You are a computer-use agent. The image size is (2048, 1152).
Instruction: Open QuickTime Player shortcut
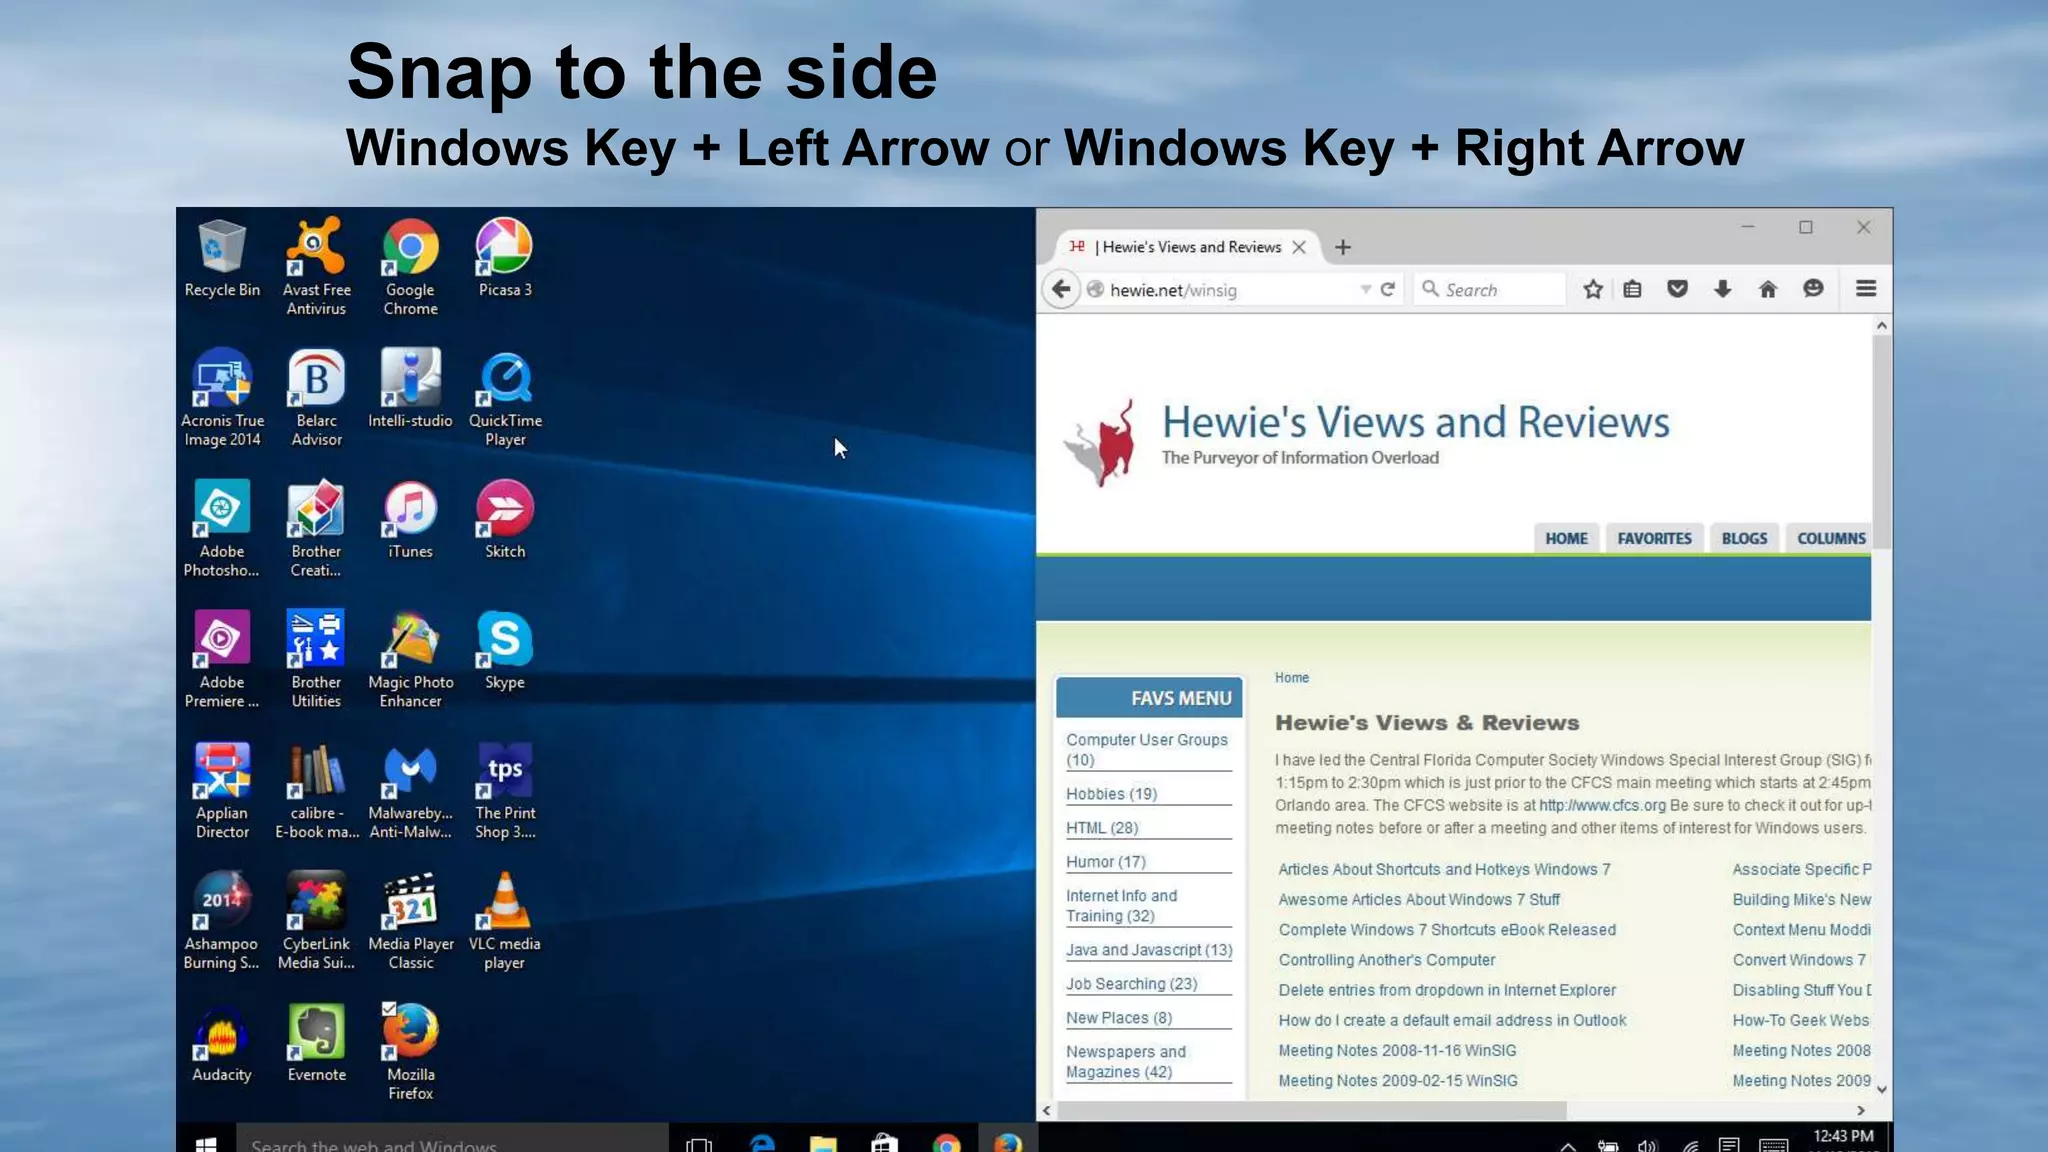coord(504,398)
